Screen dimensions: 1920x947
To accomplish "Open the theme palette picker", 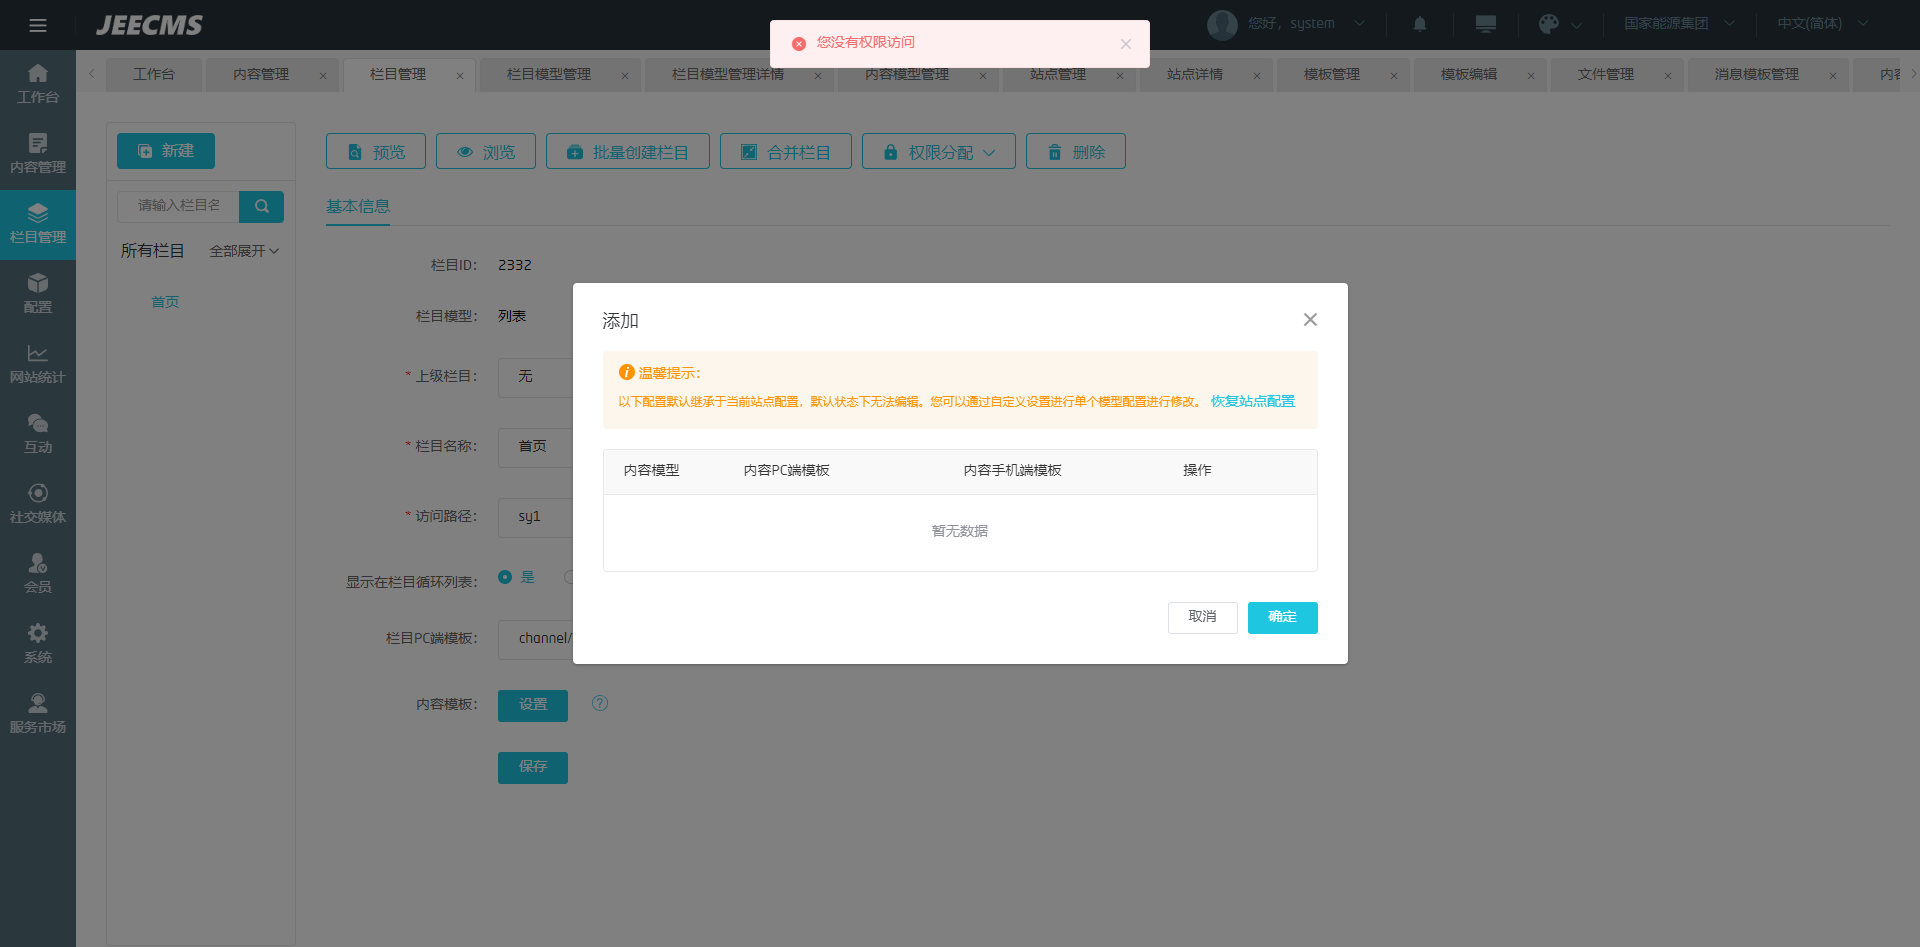I will click(1549, 24).
